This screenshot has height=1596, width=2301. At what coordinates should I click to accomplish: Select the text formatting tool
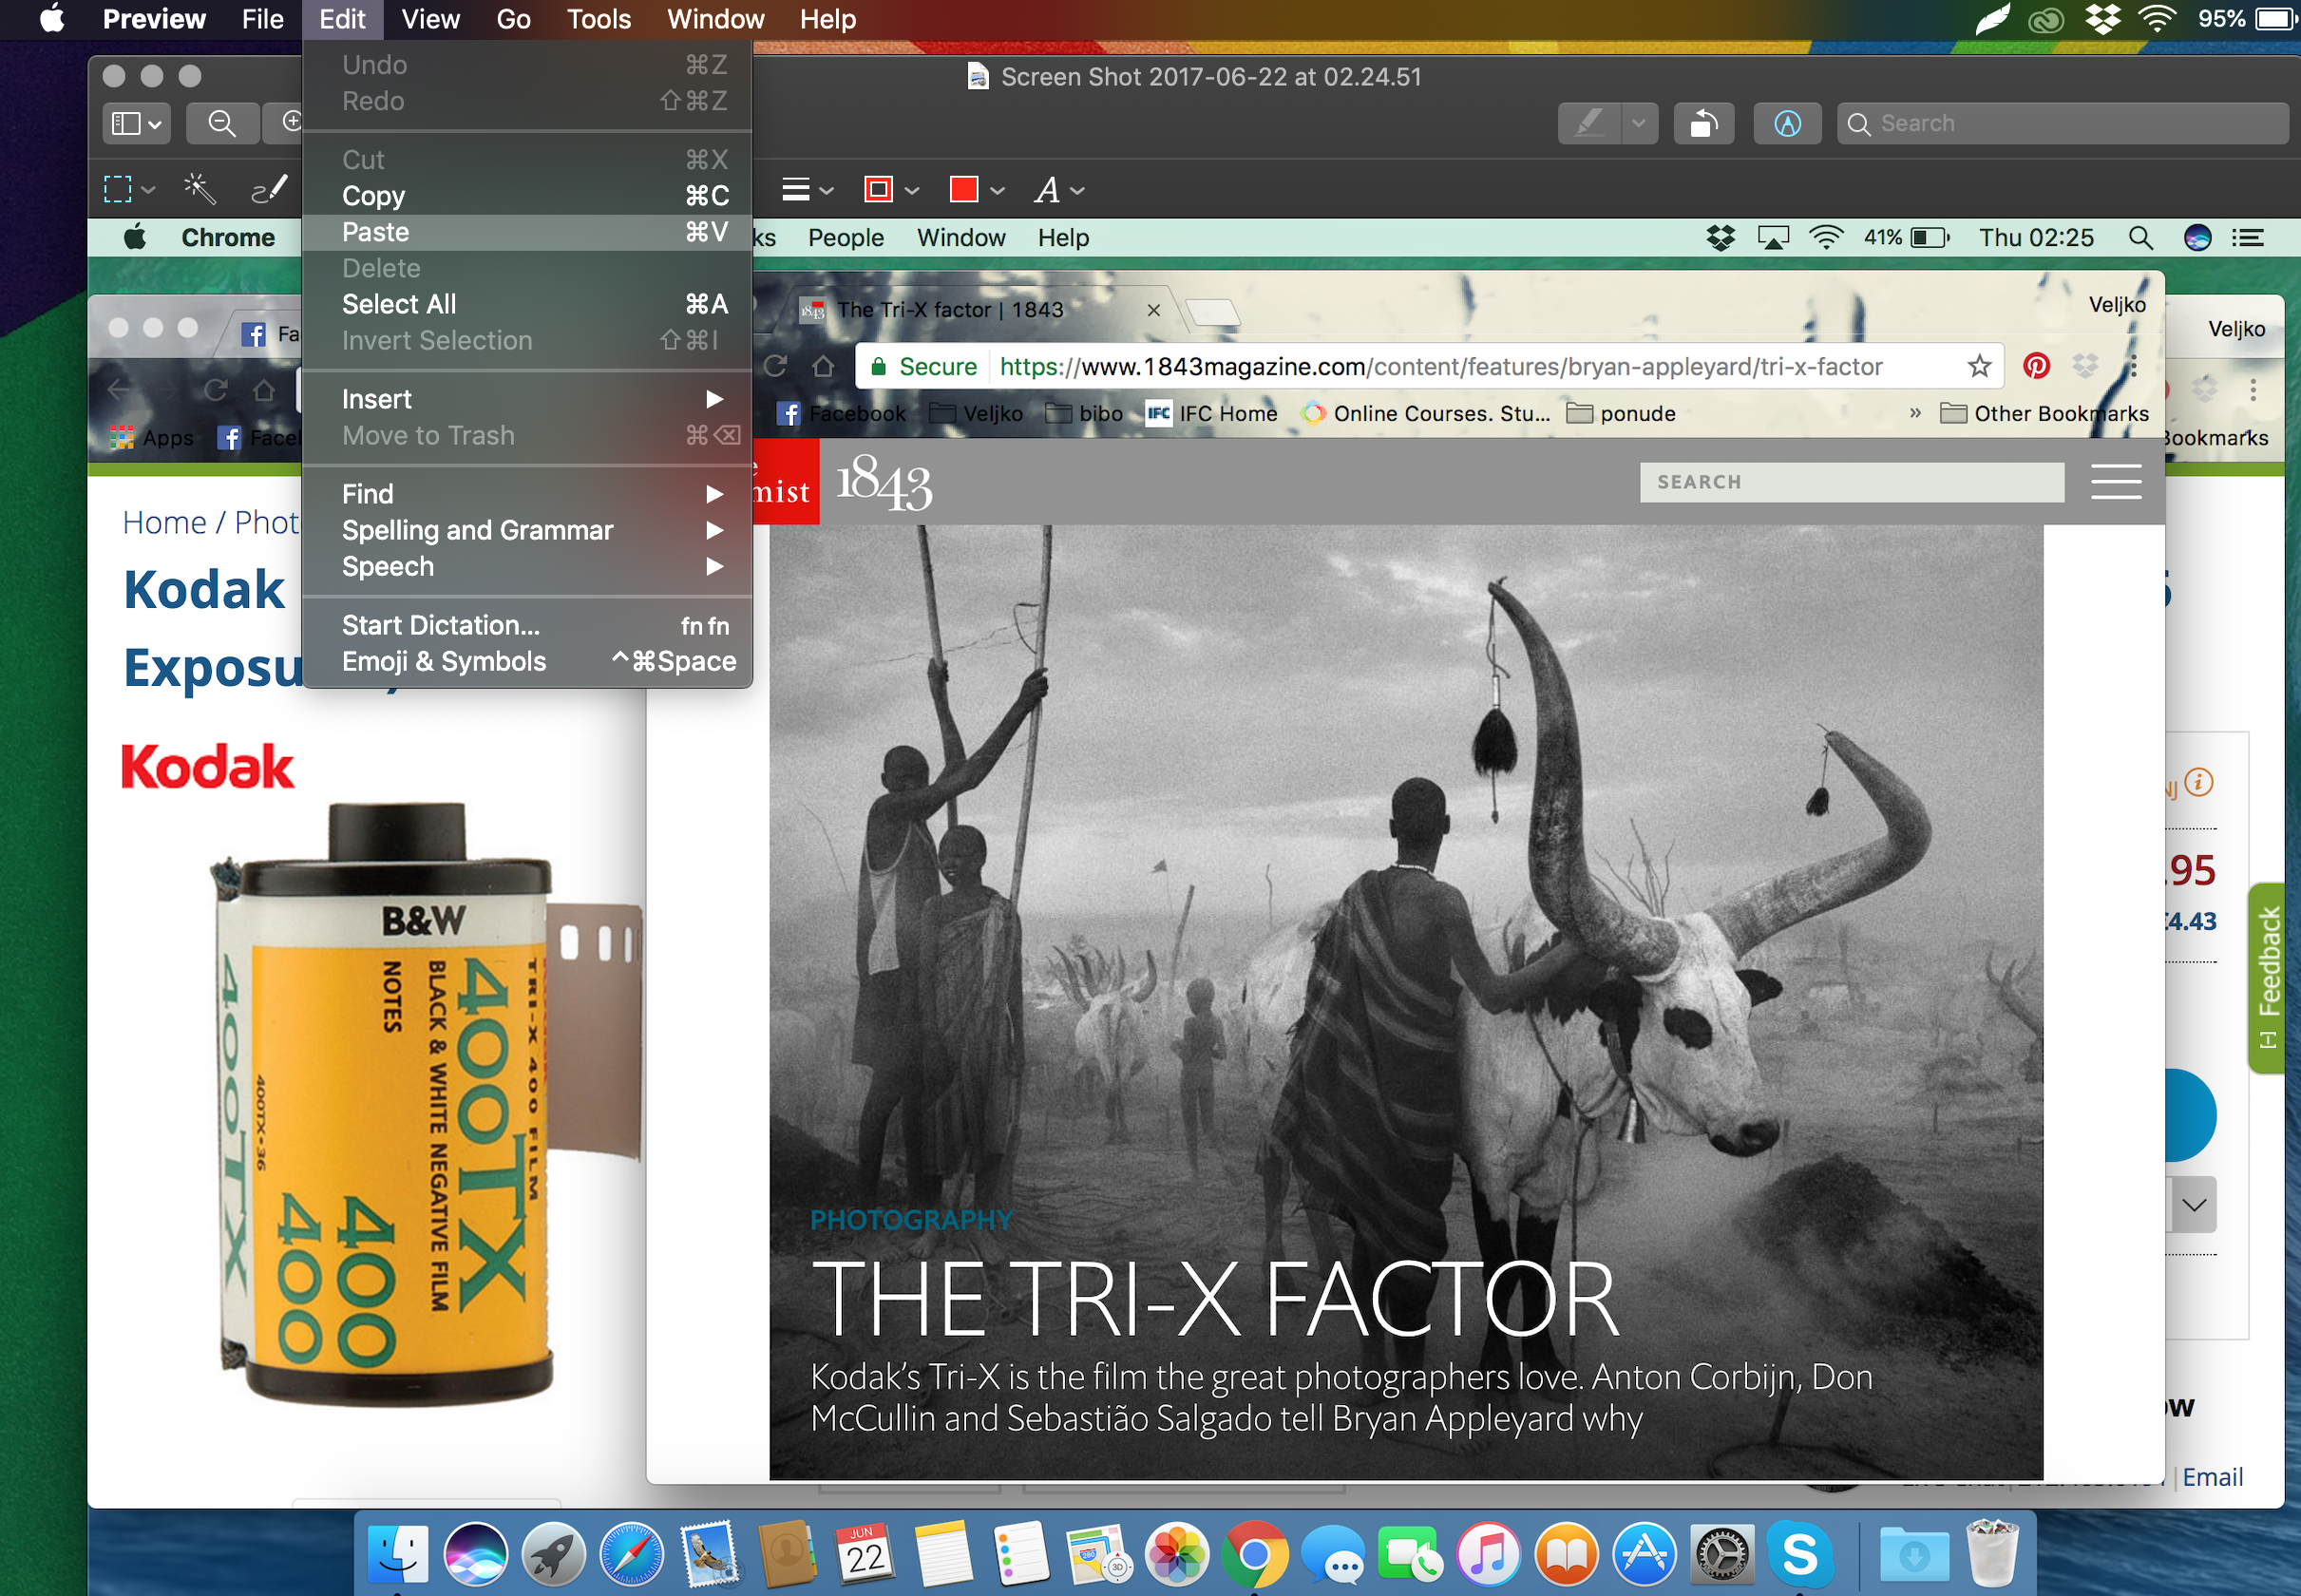pos(1049,191)
